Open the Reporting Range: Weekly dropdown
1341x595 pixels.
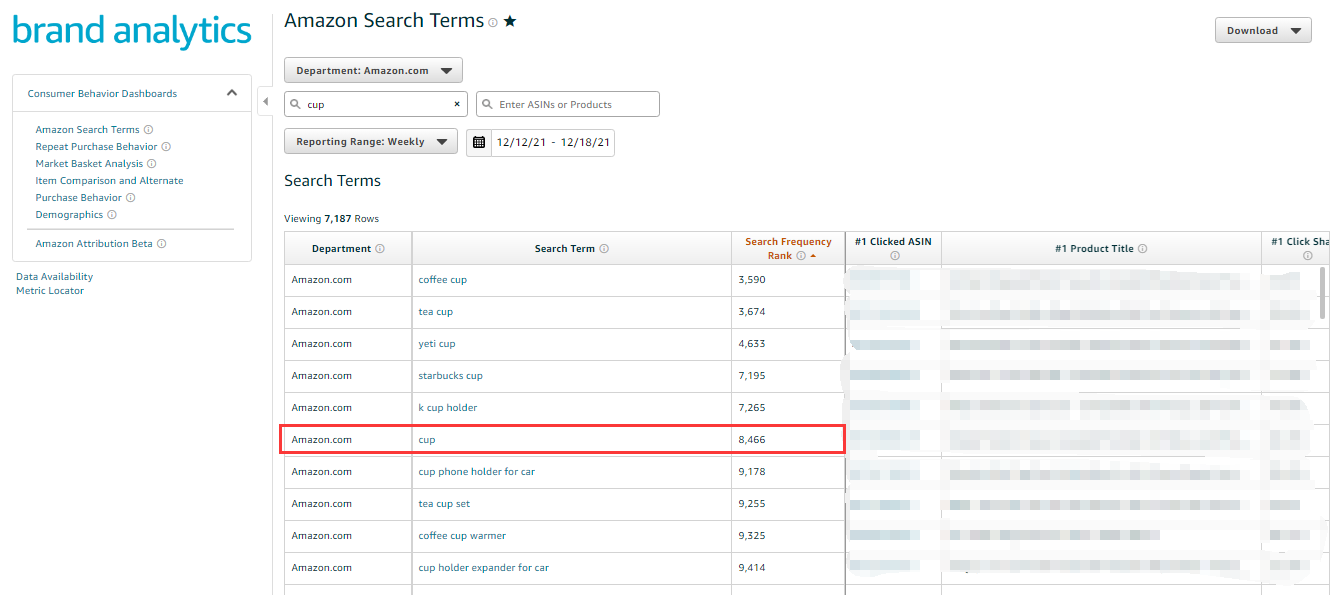coord(371,142)
